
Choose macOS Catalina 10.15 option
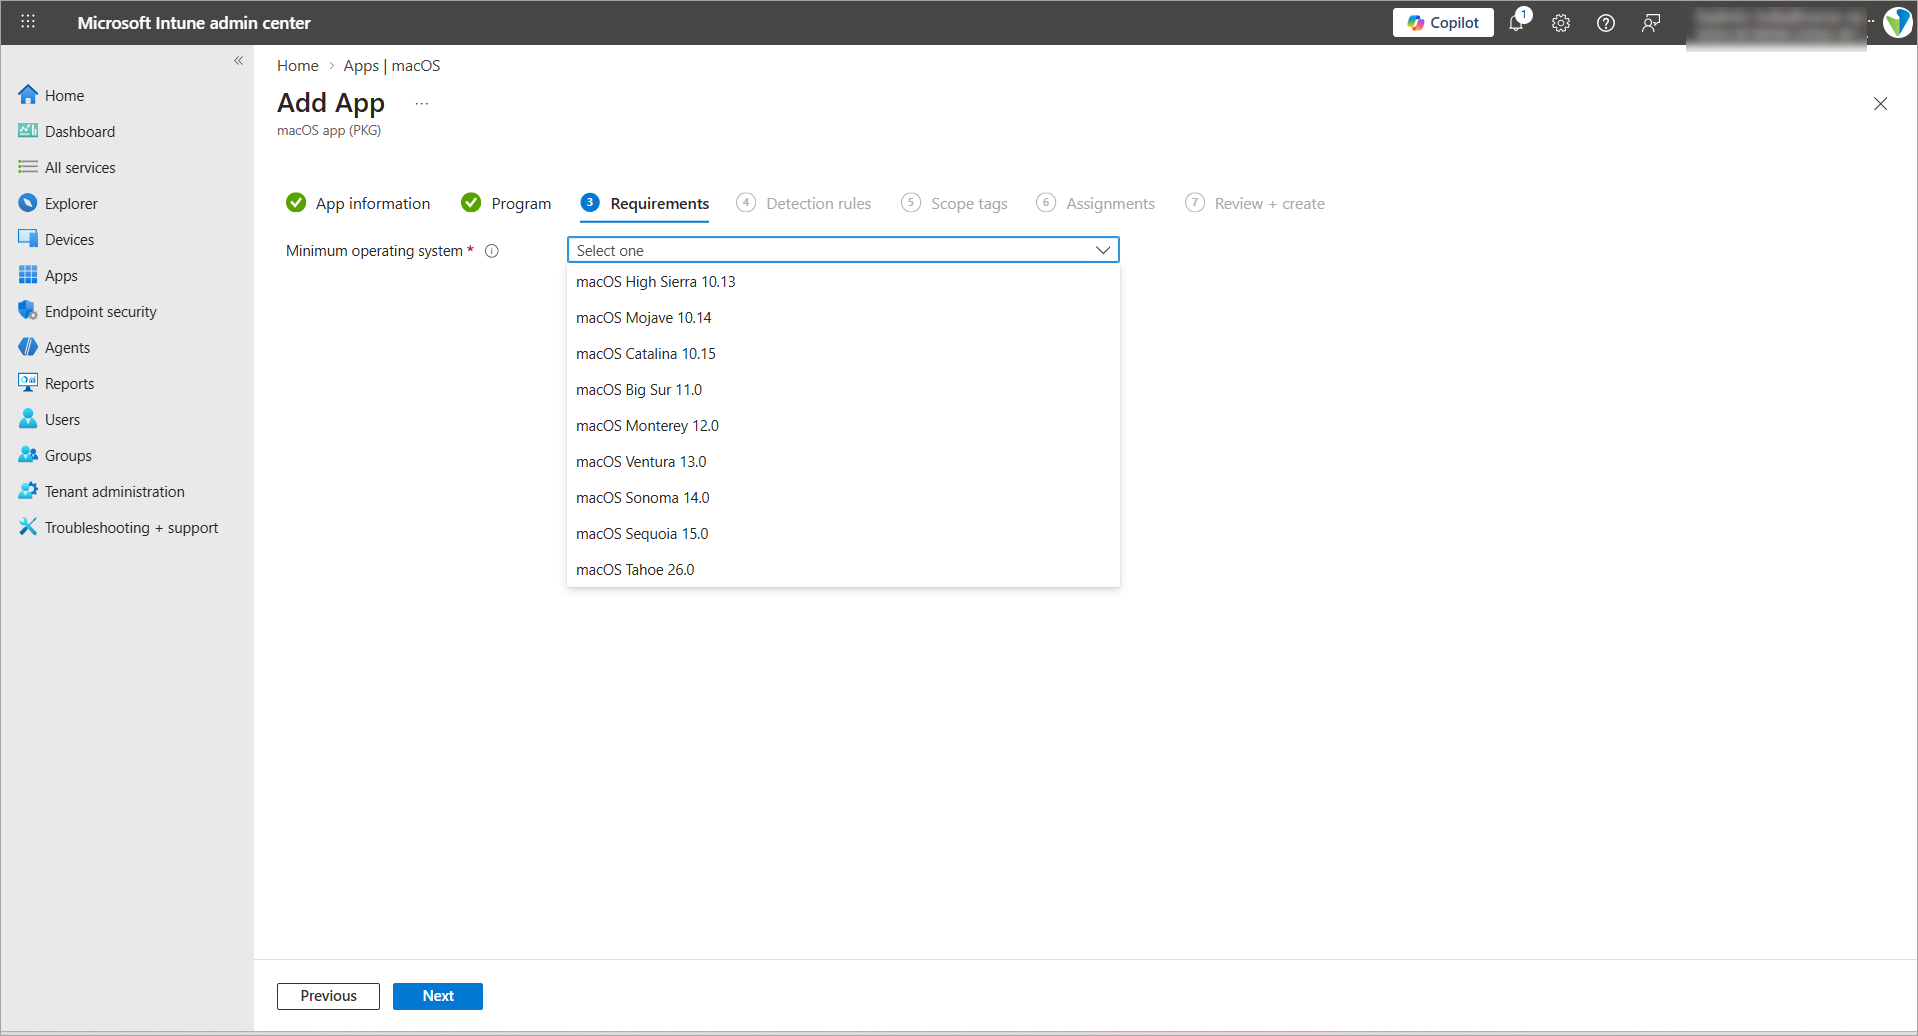tap(843, 354)
